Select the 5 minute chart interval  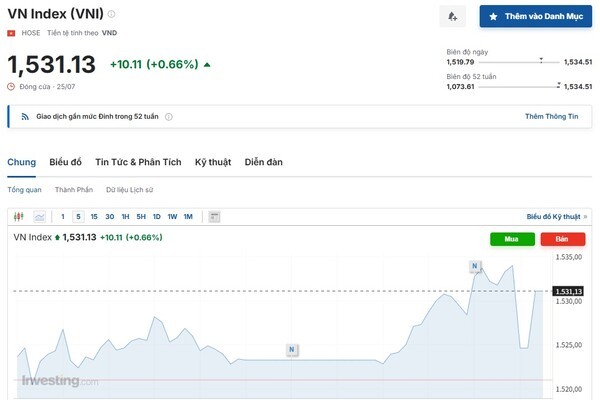[78, 217]
